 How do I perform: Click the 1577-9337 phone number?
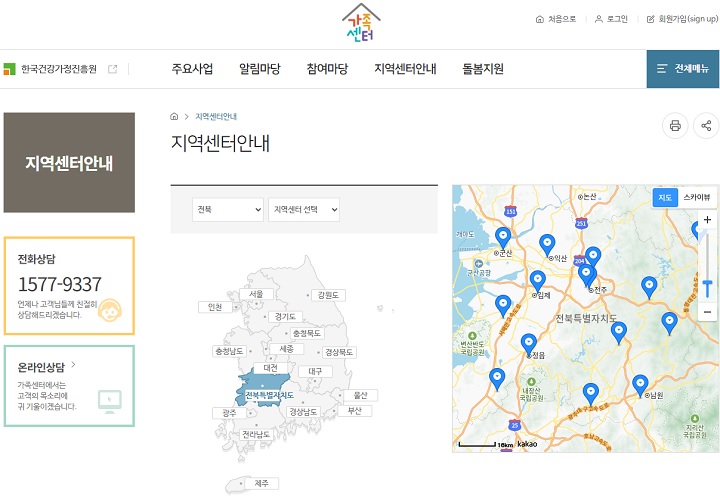click(x=59, y=284)
